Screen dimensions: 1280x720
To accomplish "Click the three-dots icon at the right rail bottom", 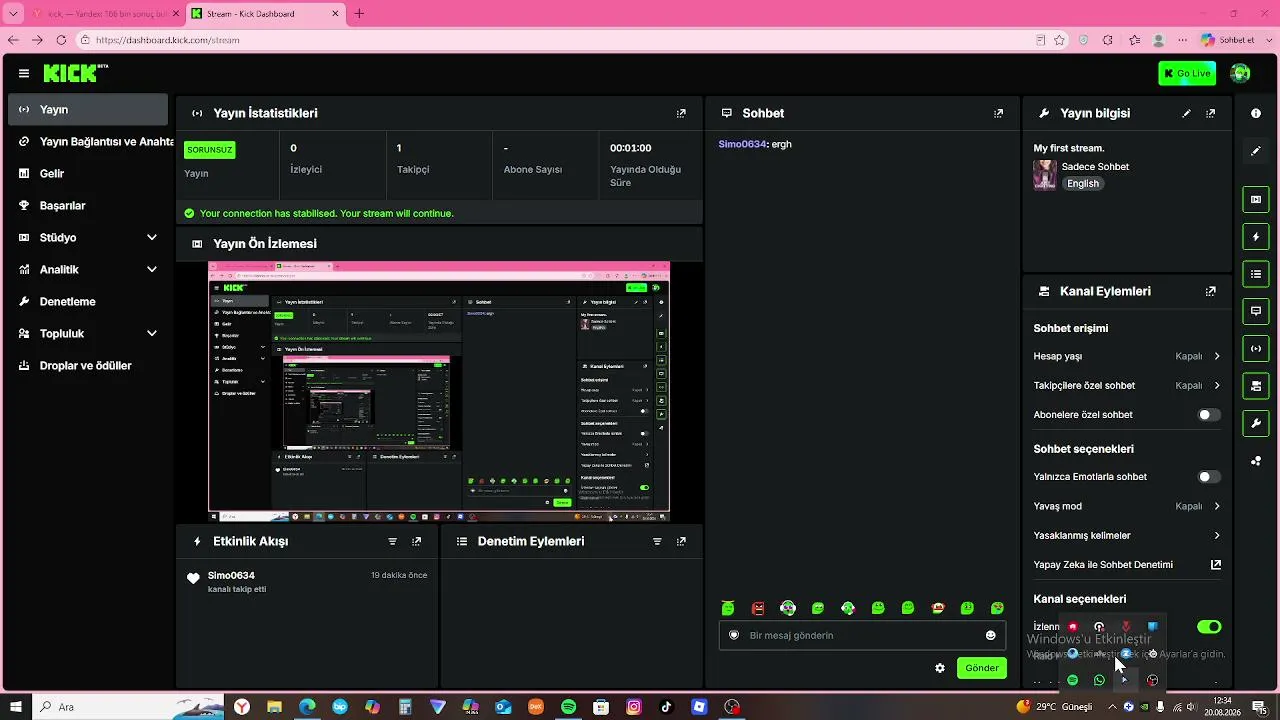I will click(x=1256, y=461).
